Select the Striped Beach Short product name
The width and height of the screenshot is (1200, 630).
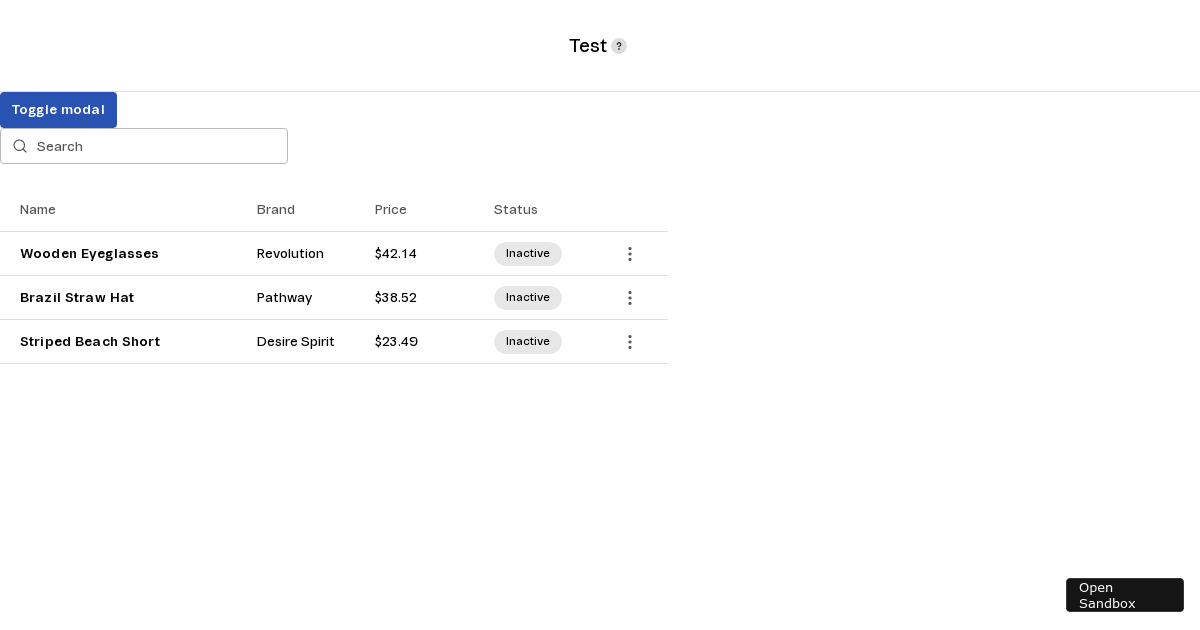pos(90,342)
